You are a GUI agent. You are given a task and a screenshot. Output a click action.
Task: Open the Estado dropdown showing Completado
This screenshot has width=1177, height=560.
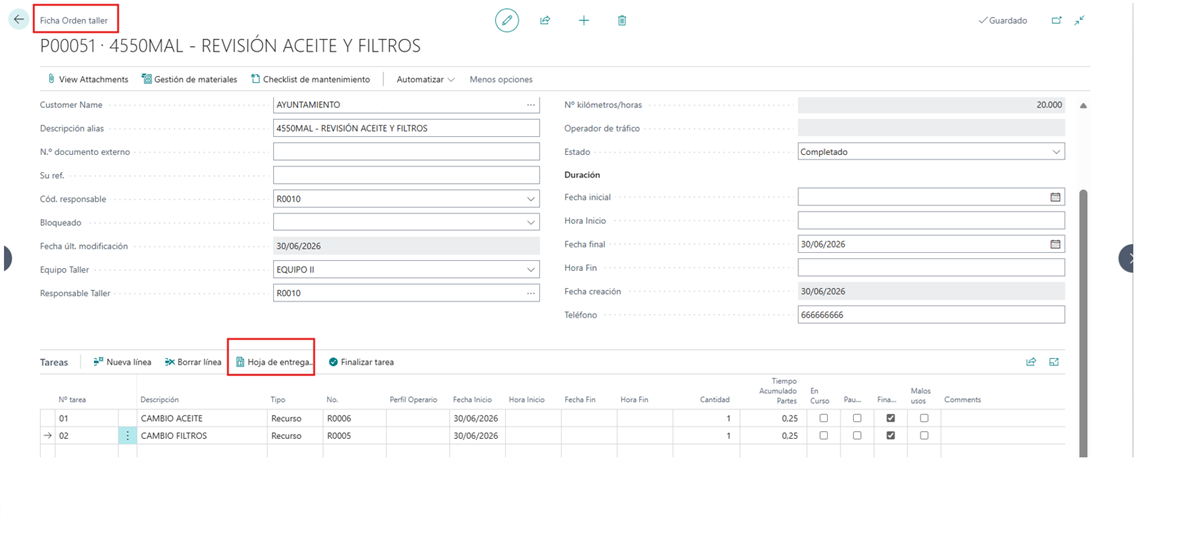pyautogui.click(x=931, y=152)
